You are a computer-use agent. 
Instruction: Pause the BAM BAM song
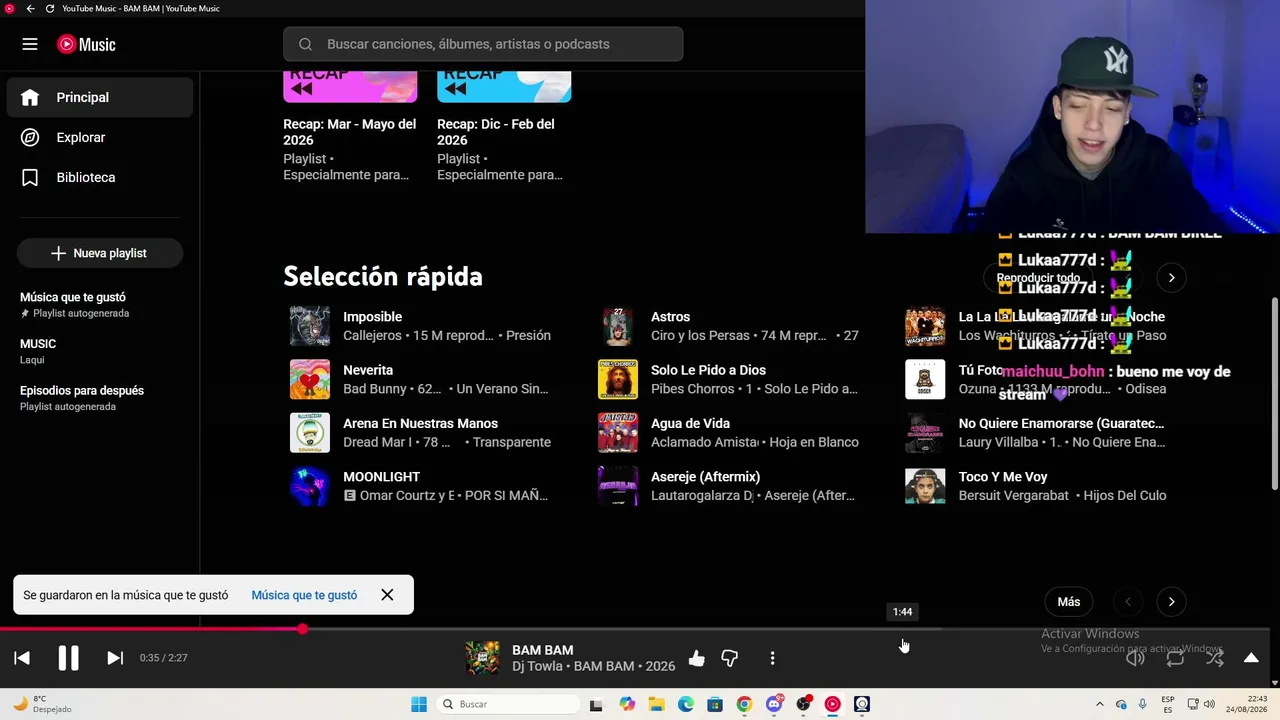point(68,658)
